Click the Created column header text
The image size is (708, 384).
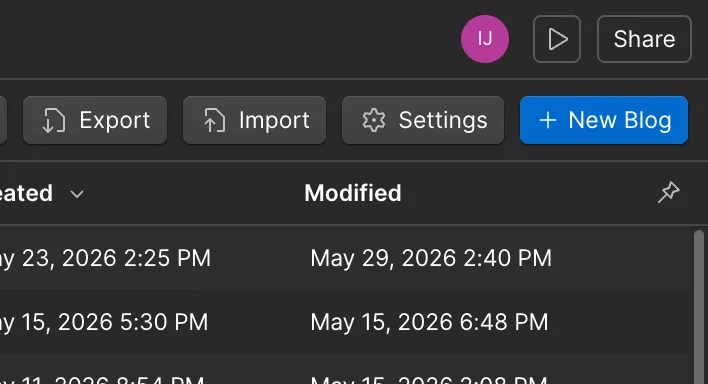point(26,193)
